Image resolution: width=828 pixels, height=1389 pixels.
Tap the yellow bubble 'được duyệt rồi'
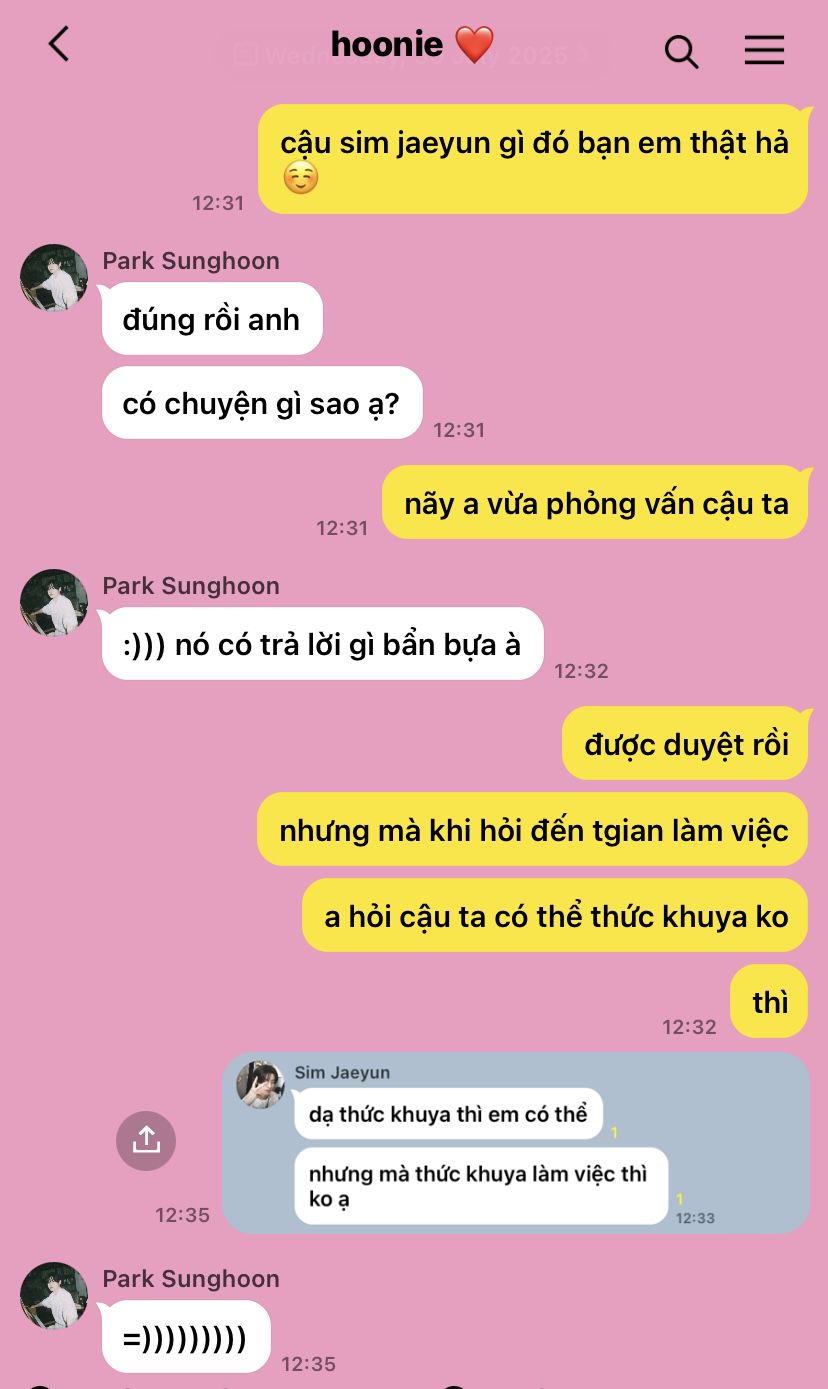click(x=685, y=744)
